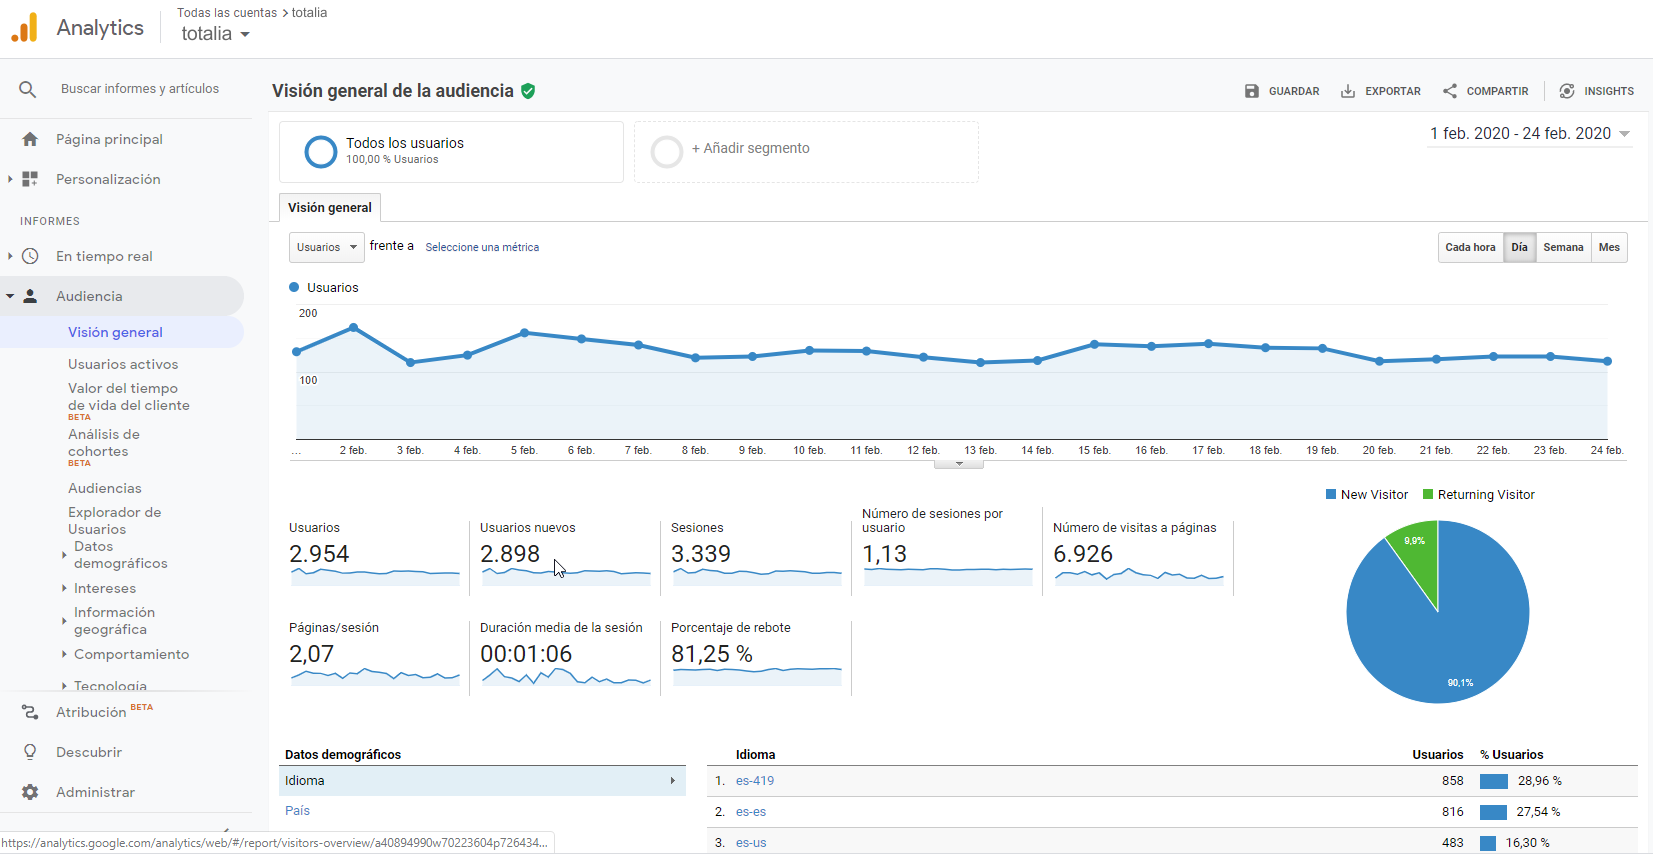Click the Sesiones value 3.339

click(701, 554)
